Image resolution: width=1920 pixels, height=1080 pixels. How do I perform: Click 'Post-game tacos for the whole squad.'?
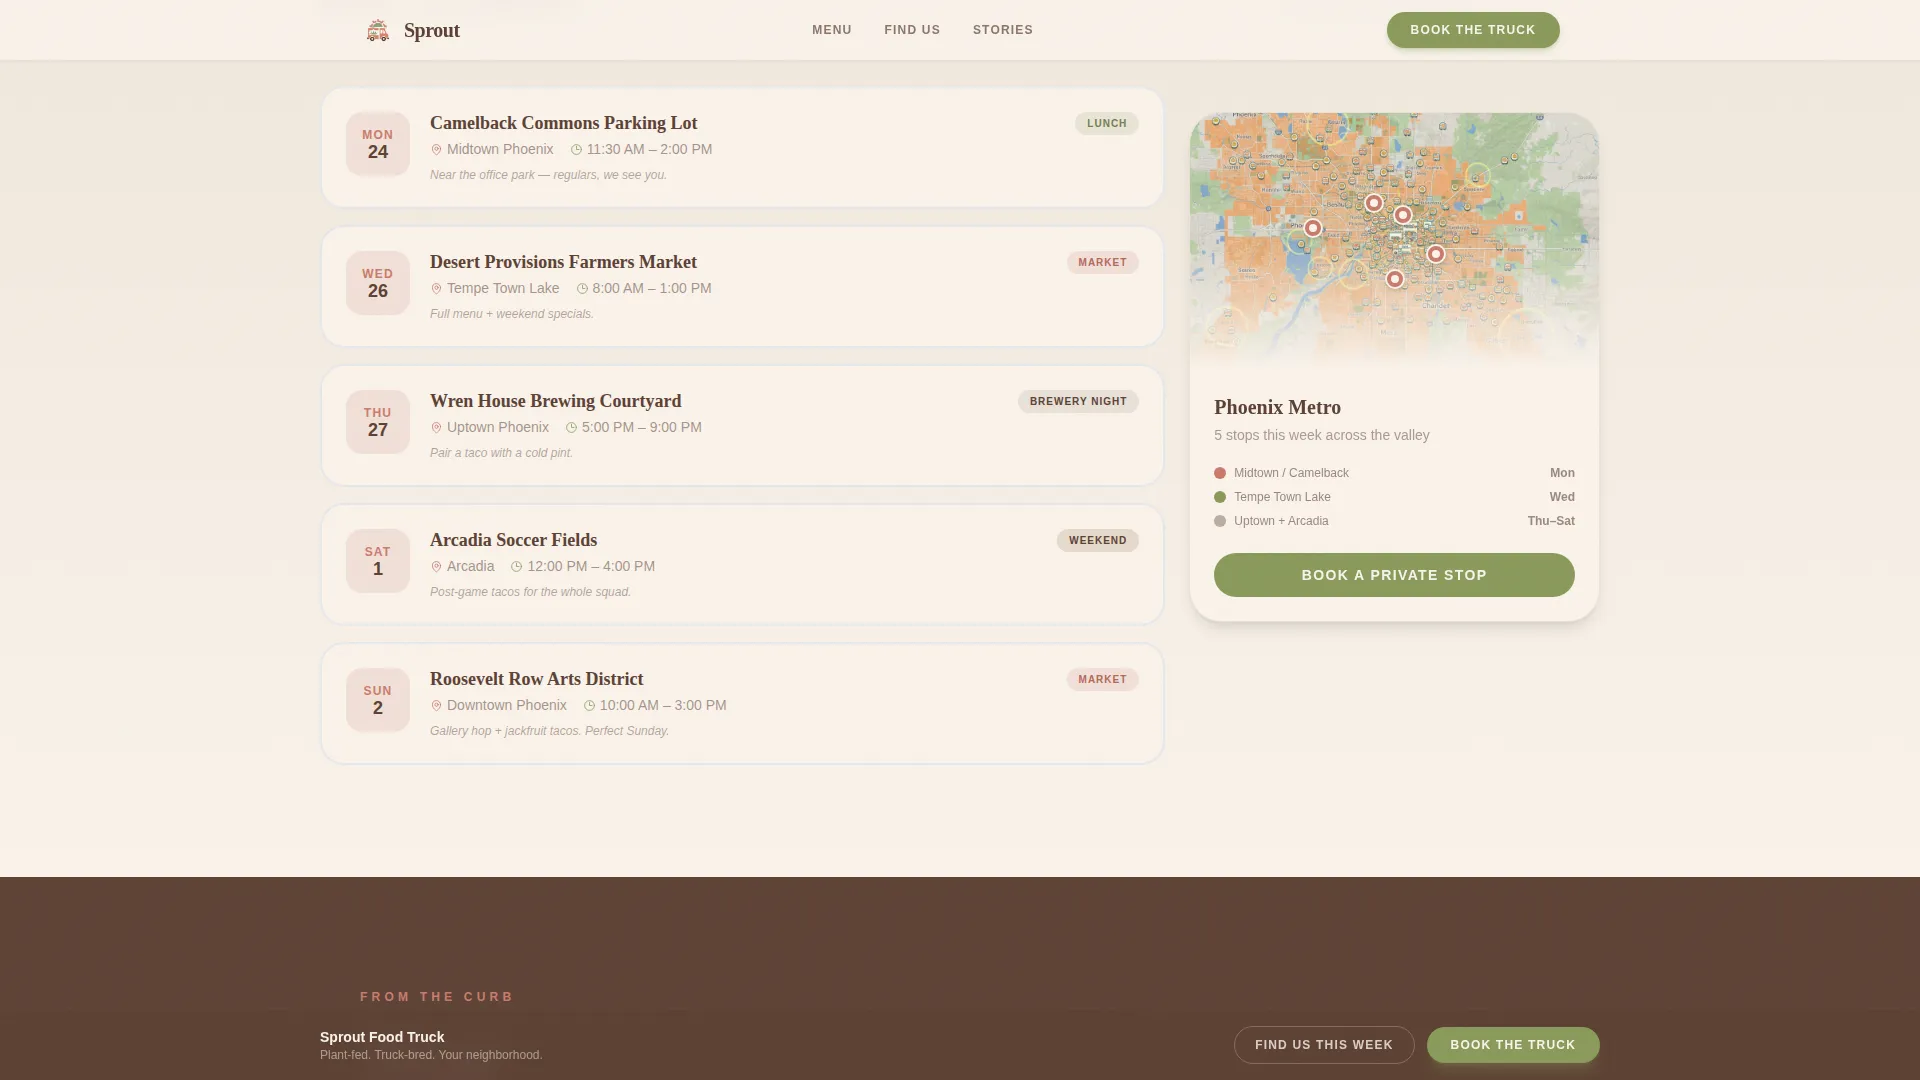531,592
